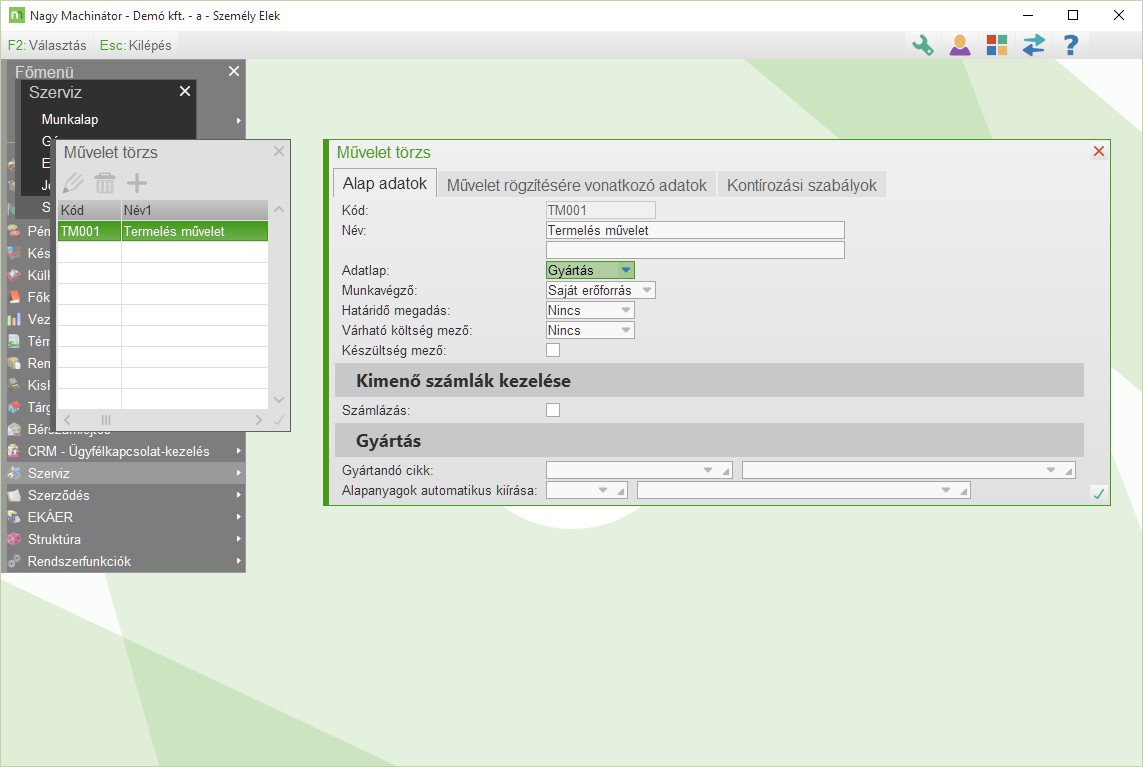Open the wrench settings icon
The width and height of the screenshot is (1143, 767).
pyautogui.click(x=923, y=45)
